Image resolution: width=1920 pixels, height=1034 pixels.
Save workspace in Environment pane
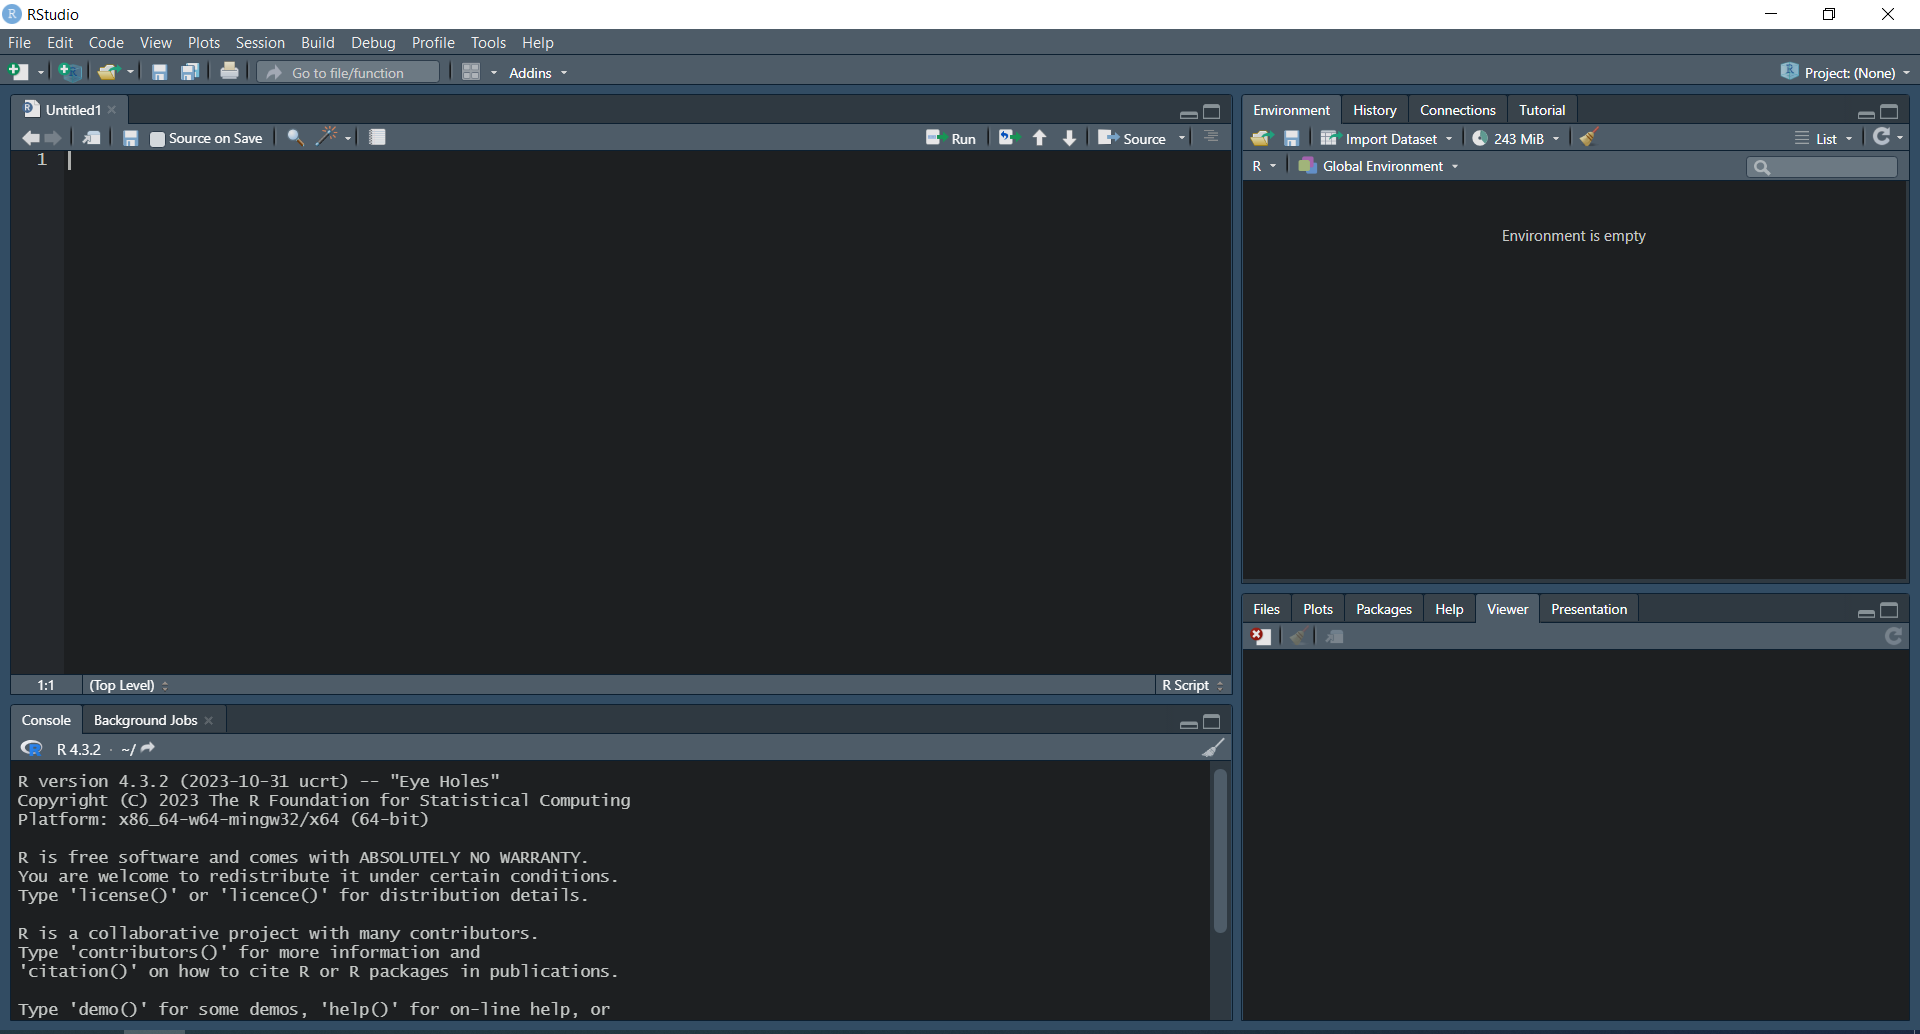tap(1292, 138)
